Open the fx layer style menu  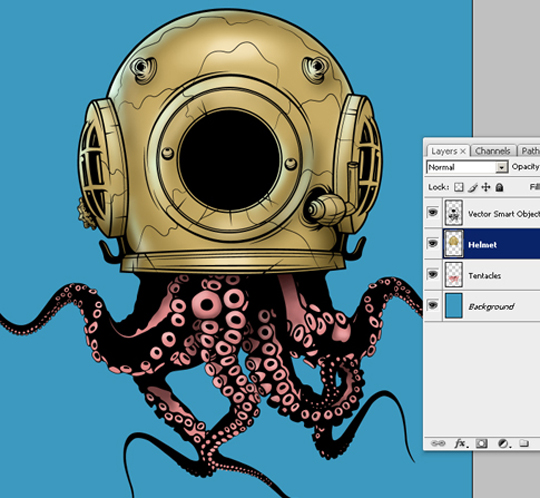pyautogui.click(x=461, y=443)
